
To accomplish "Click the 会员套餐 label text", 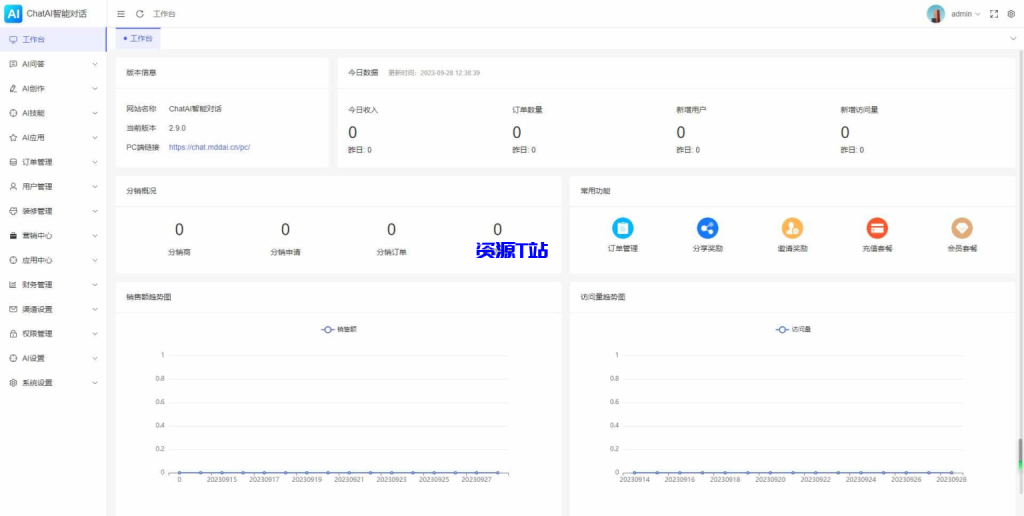I will (x=962, y=249).
